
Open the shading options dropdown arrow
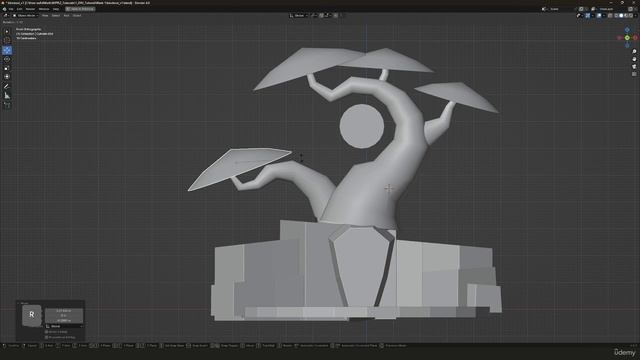pyautogui.click(x=636, y=16)
